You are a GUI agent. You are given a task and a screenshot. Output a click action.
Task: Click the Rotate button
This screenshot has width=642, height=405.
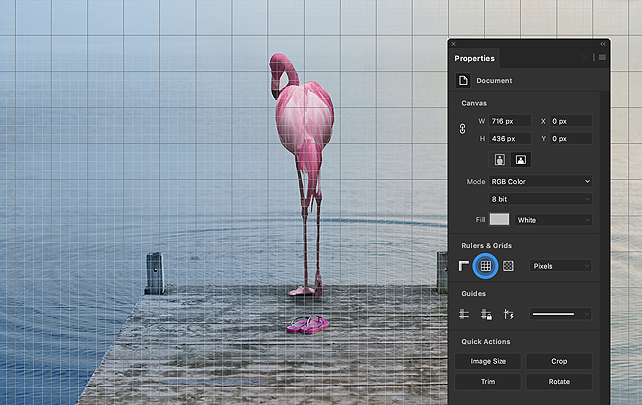coord(559,381)
